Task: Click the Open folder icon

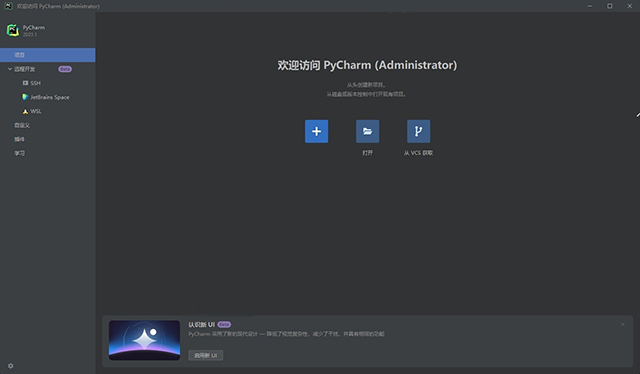Action: (367, 131)
